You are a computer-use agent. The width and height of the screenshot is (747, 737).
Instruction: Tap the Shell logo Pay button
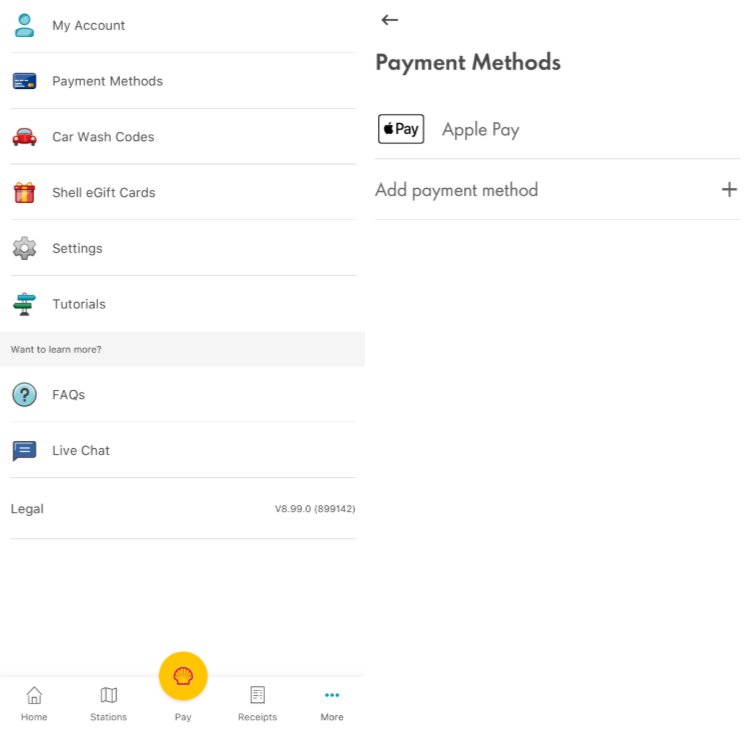pyautogui.click(x=183, y=676)
